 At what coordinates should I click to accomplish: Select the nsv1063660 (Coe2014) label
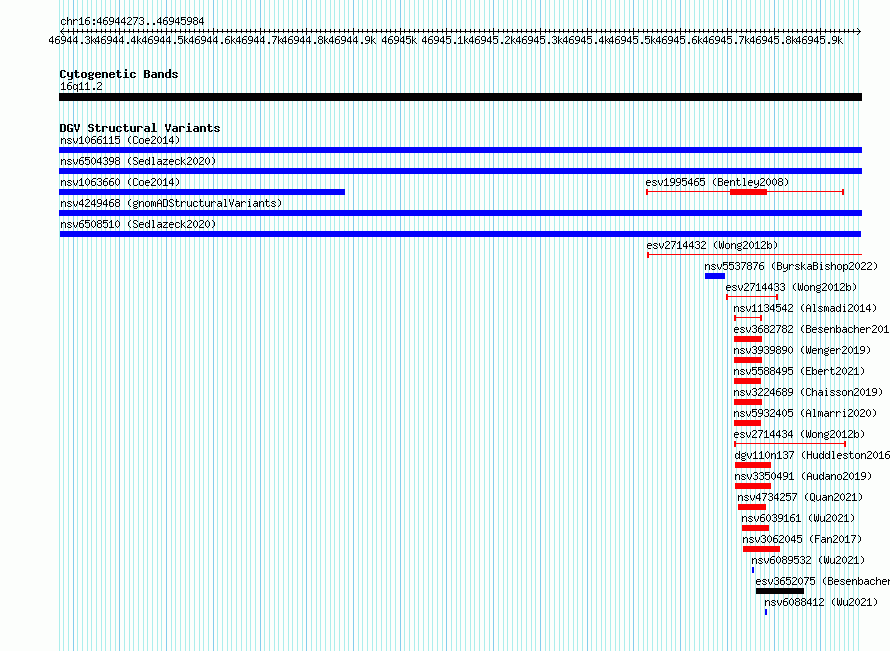(x=120, y=182)
